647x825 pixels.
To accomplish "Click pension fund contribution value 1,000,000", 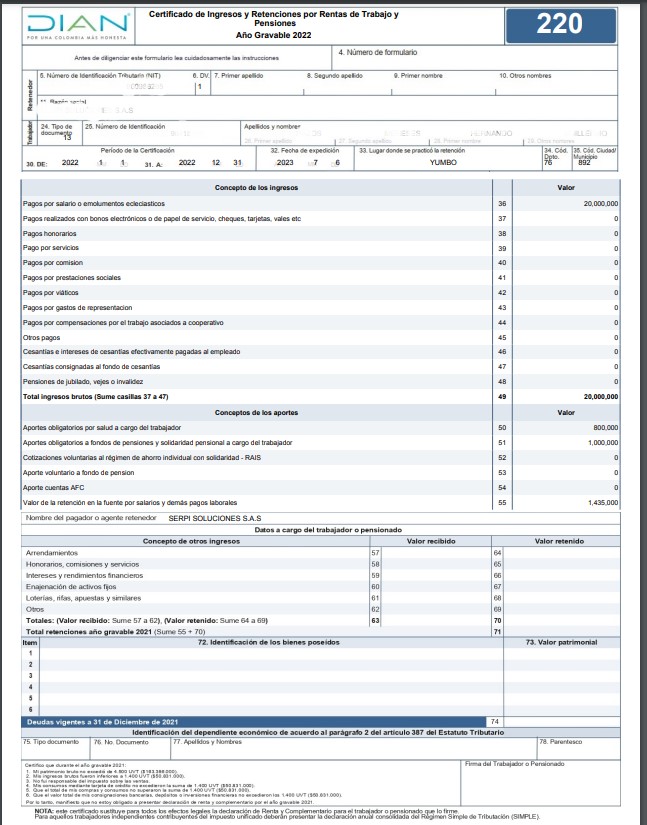I will 566,443.
